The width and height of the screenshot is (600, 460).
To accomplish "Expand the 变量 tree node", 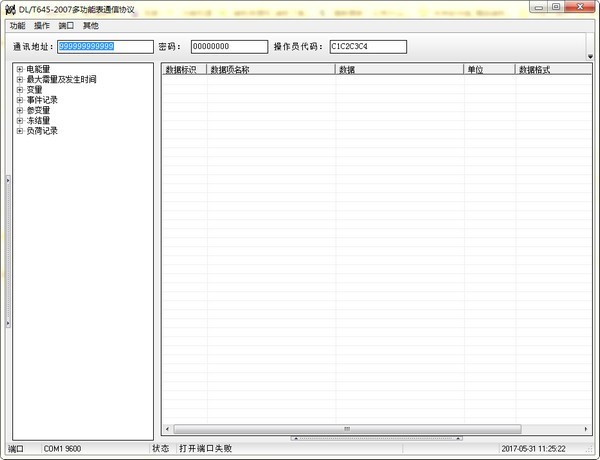I will tap(20, 89).
